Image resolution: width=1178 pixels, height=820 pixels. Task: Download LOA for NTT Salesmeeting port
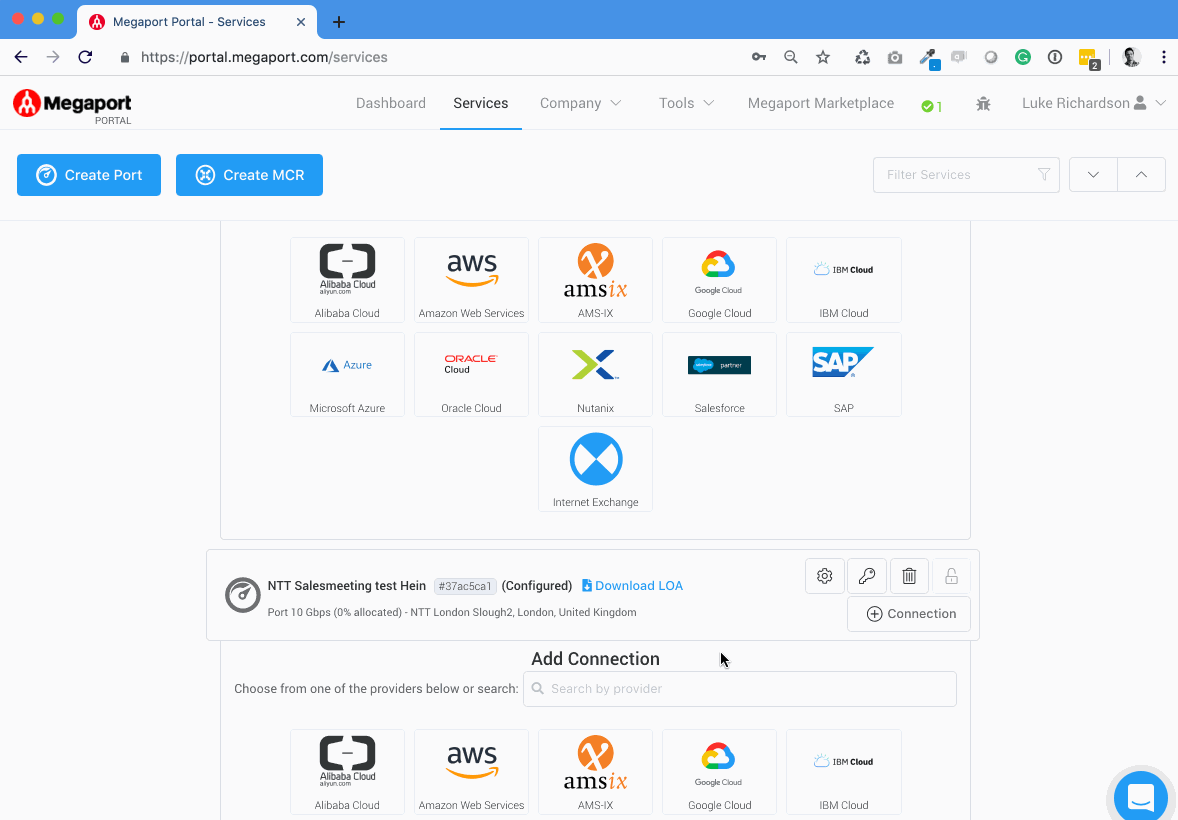(632, 585)
